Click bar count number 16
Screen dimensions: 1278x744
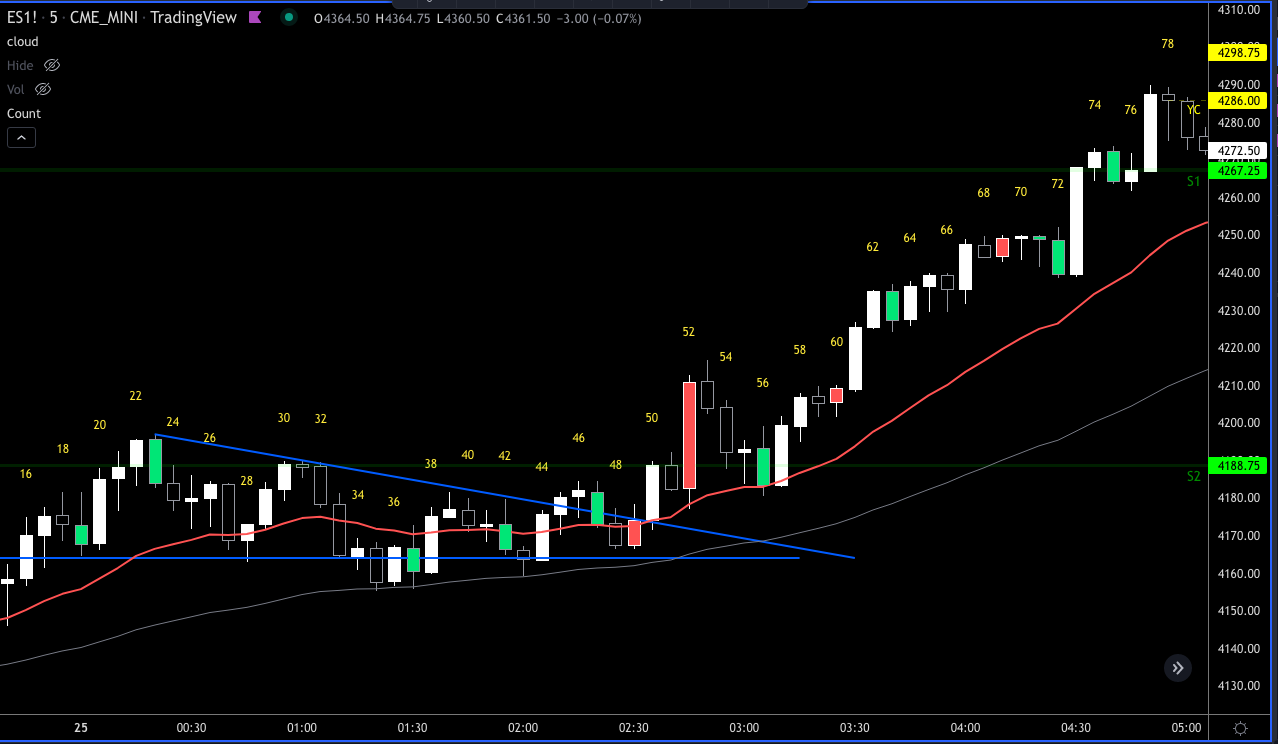click(x=25, y=474)
